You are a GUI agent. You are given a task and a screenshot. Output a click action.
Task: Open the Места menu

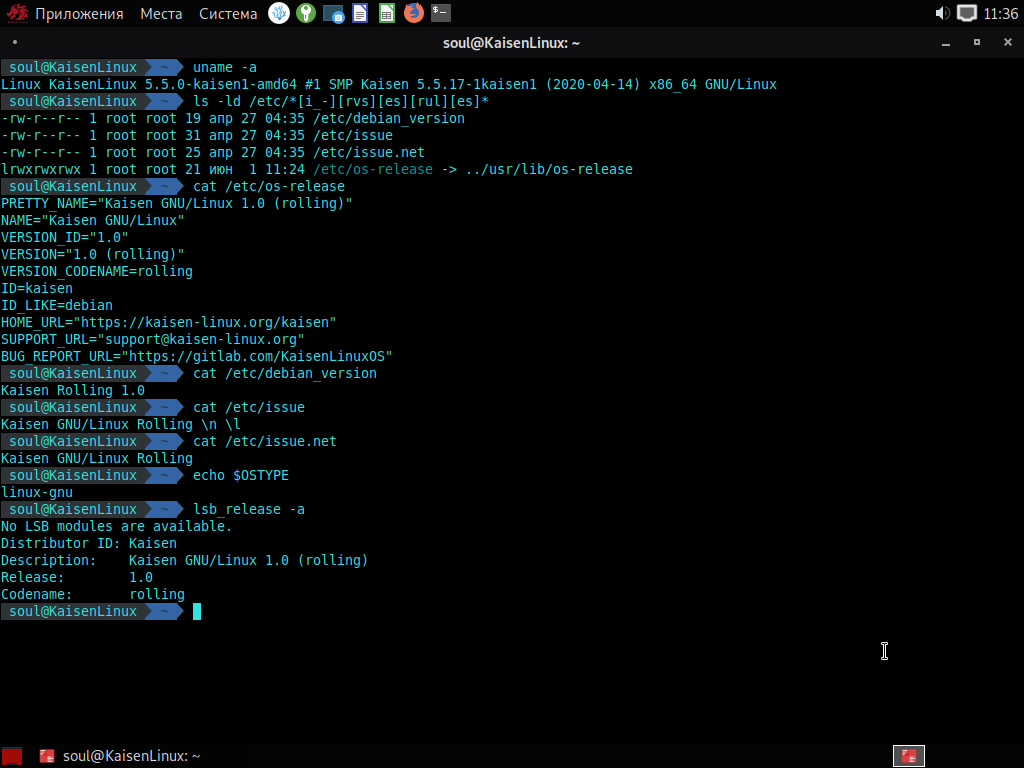click(161, 14)
